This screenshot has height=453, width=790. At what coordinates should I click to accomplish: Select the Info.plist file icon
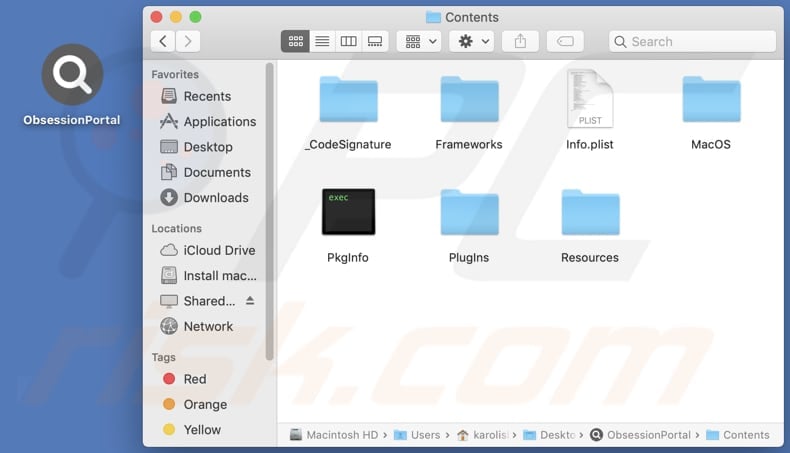pos(589,100)
